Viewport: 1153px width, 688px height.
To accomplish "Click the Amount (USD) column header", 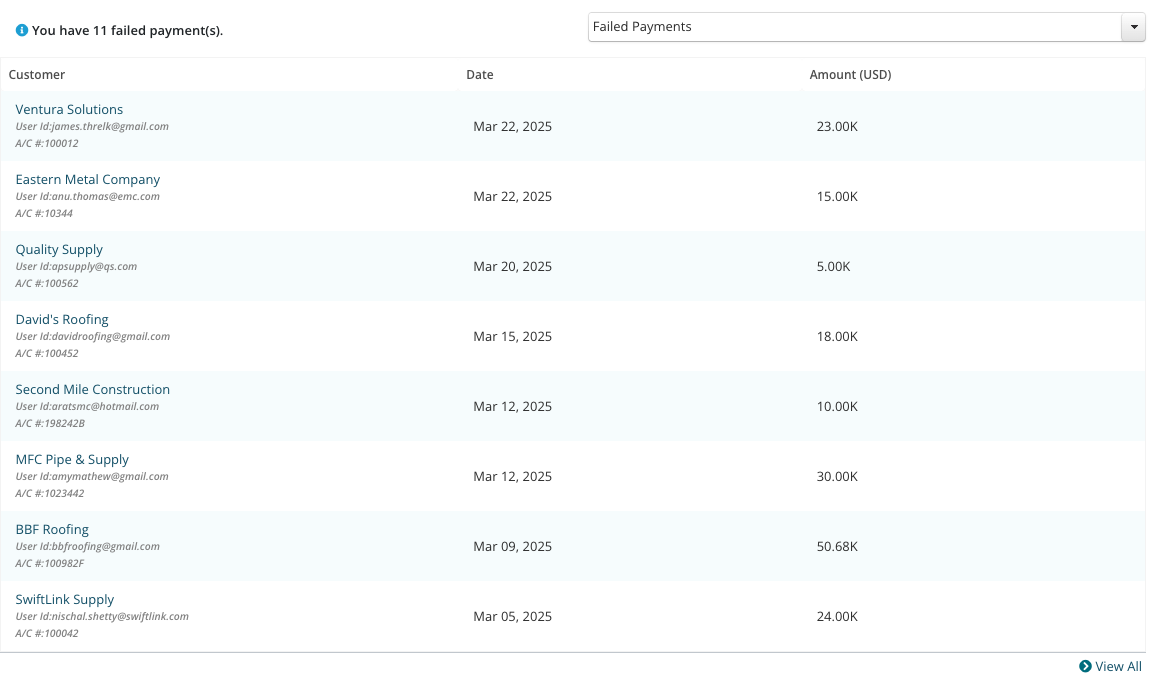I will pyautogui.click(x=850, y=74).
